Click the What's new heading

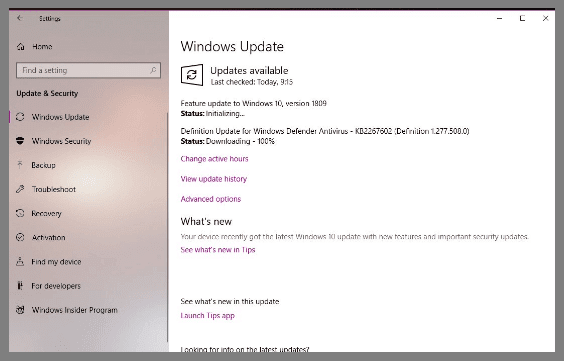(x=206, y=221)
